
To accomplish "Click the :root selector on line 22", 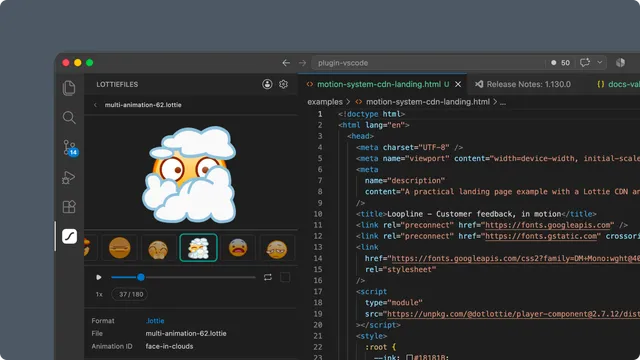I will (x=376, y=347).
